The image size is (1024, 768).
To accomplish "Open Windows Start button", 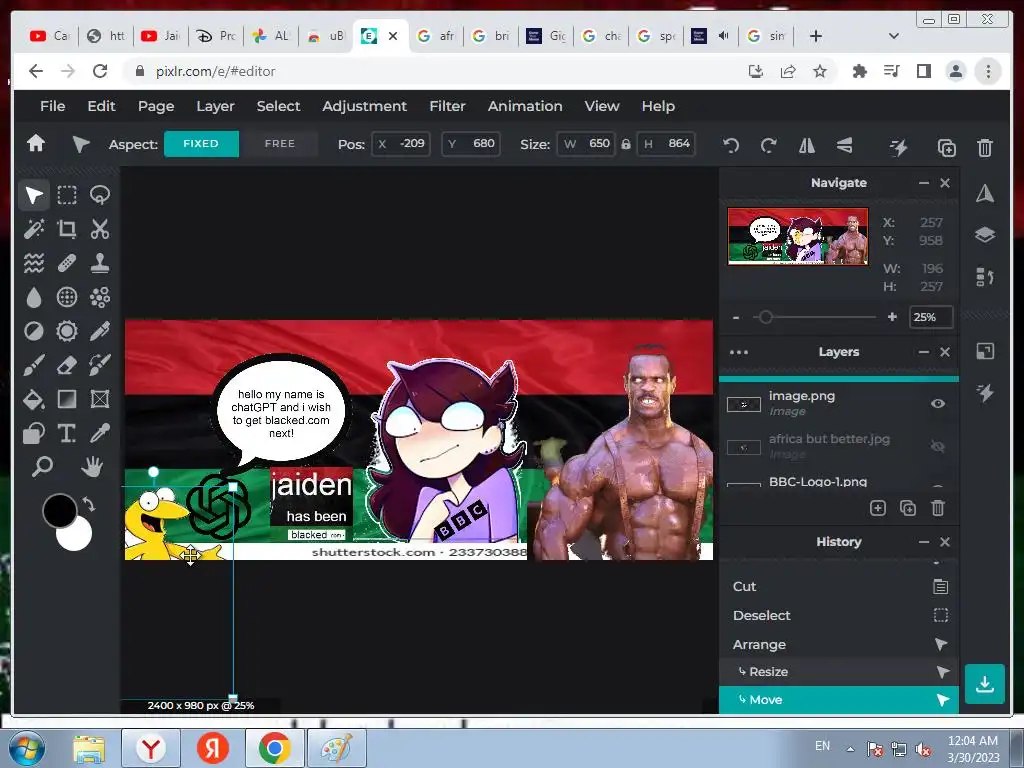I will (x=25, y=748).
